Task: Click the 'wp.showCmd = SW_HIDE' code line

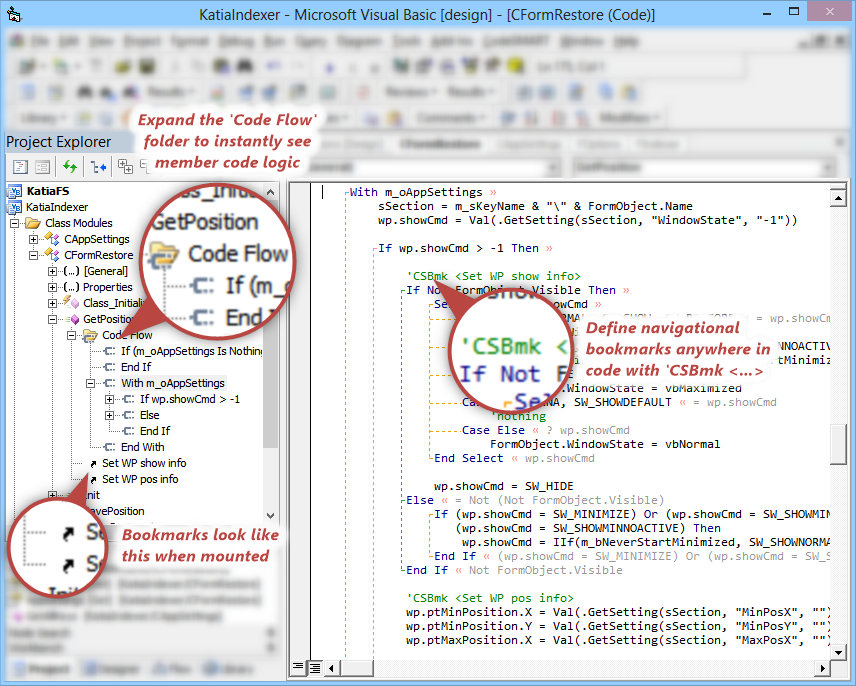Action: tap(503, 486)
